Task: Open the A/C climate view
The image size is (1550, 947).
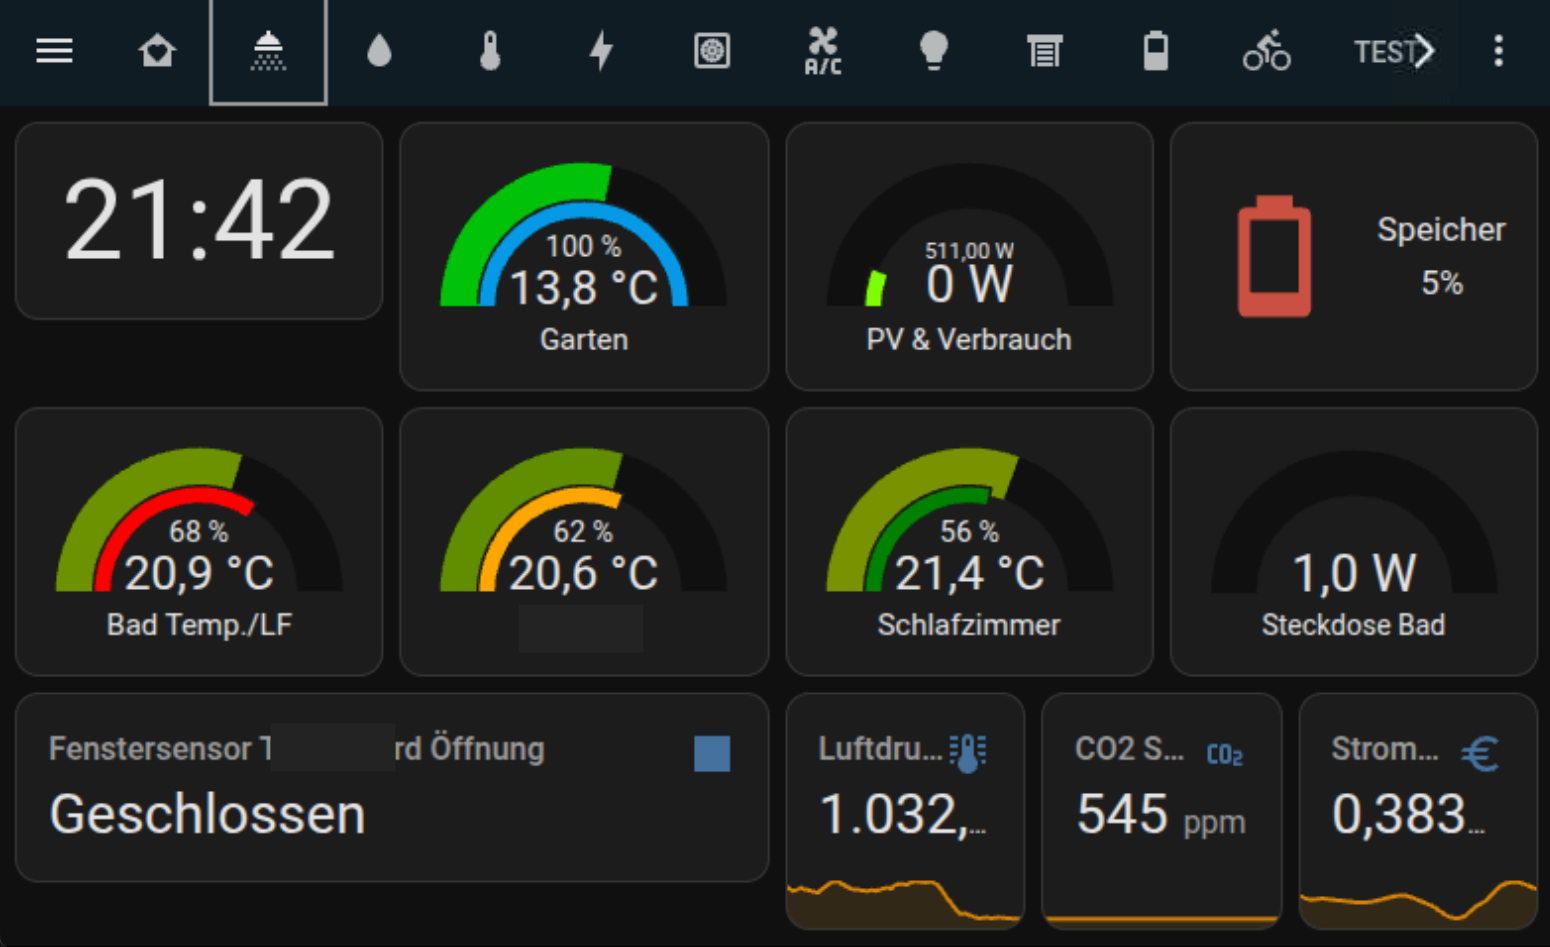Action: pos(821,51)
